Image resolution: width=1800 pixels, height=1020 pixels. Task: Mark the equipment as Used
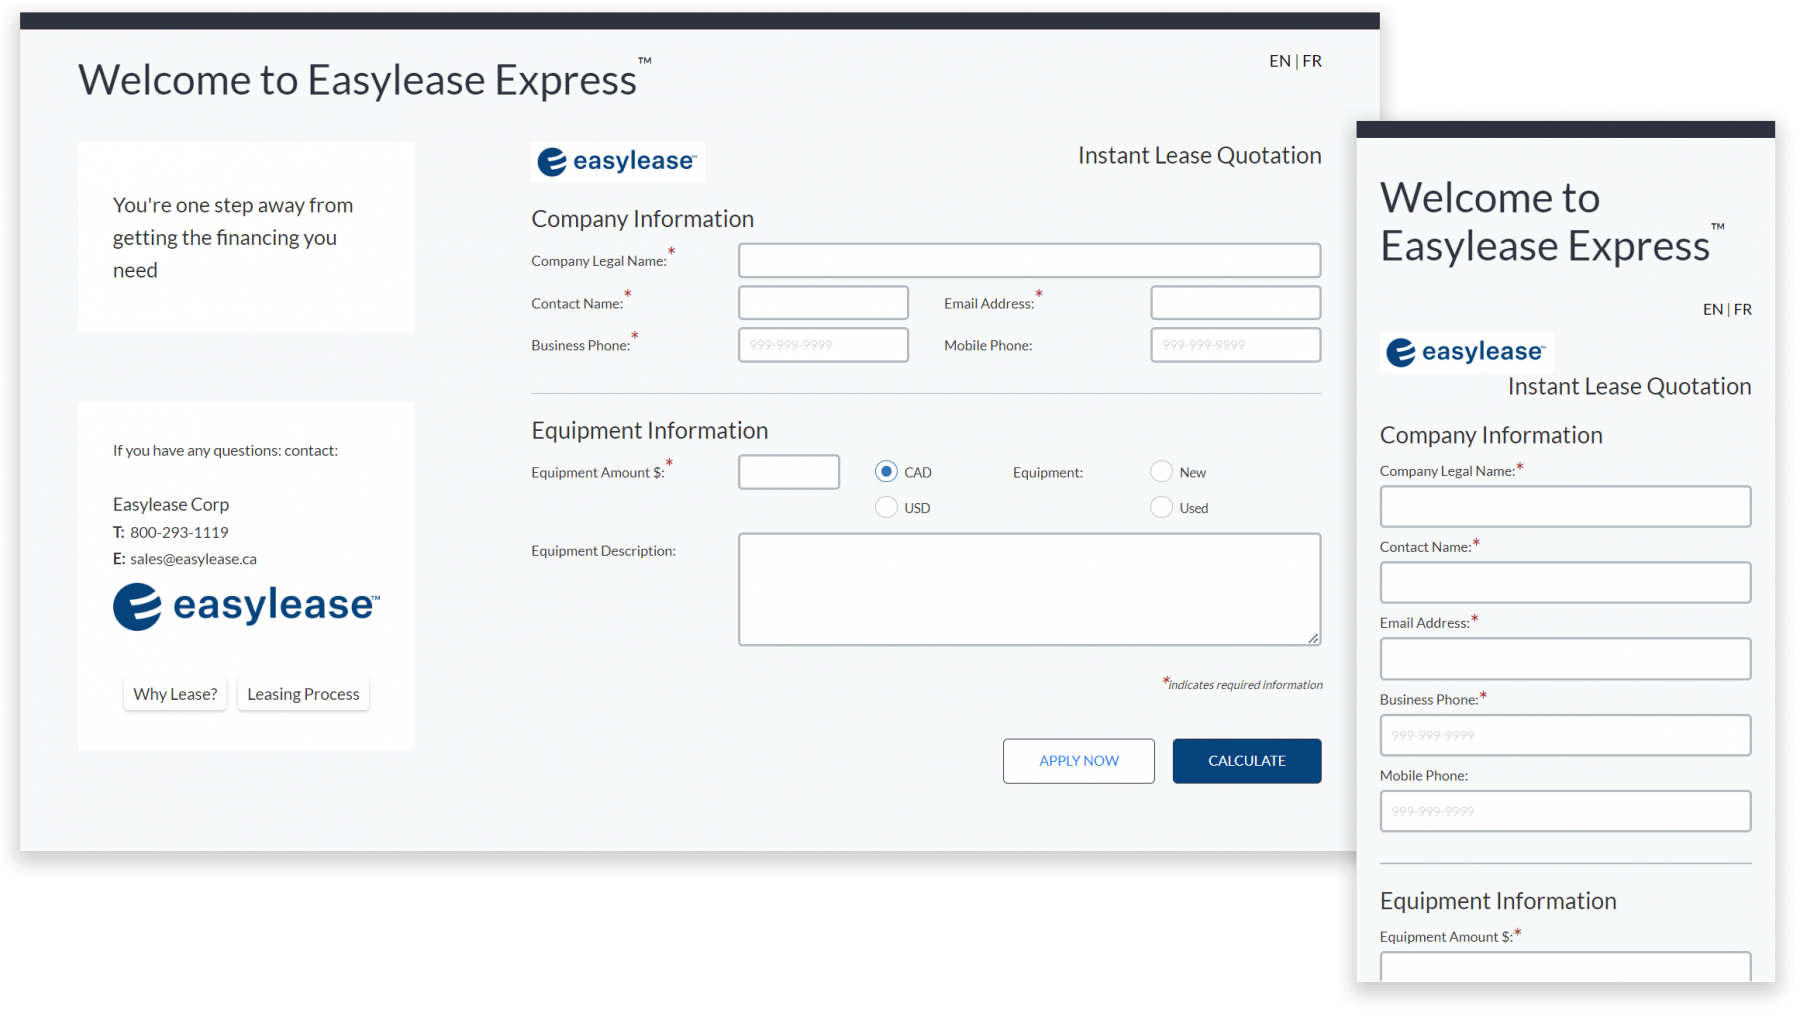1161,507
